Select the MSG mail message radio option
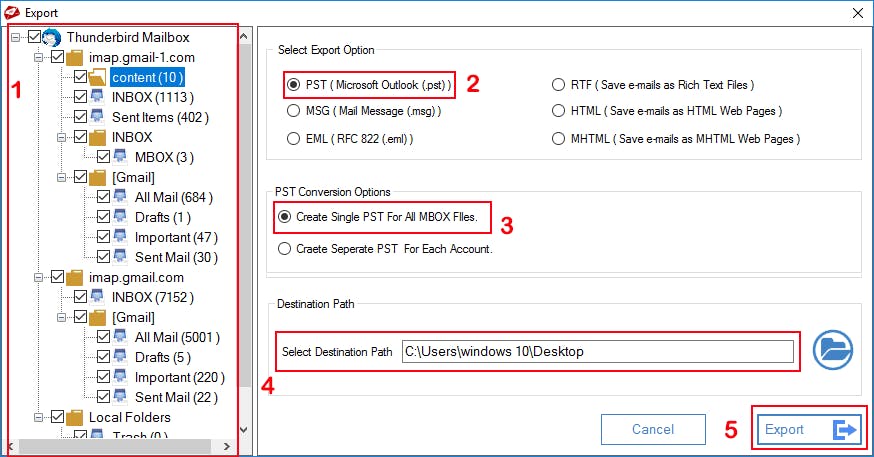Viewport: 874px width, 457px height. tap(293, 111)
